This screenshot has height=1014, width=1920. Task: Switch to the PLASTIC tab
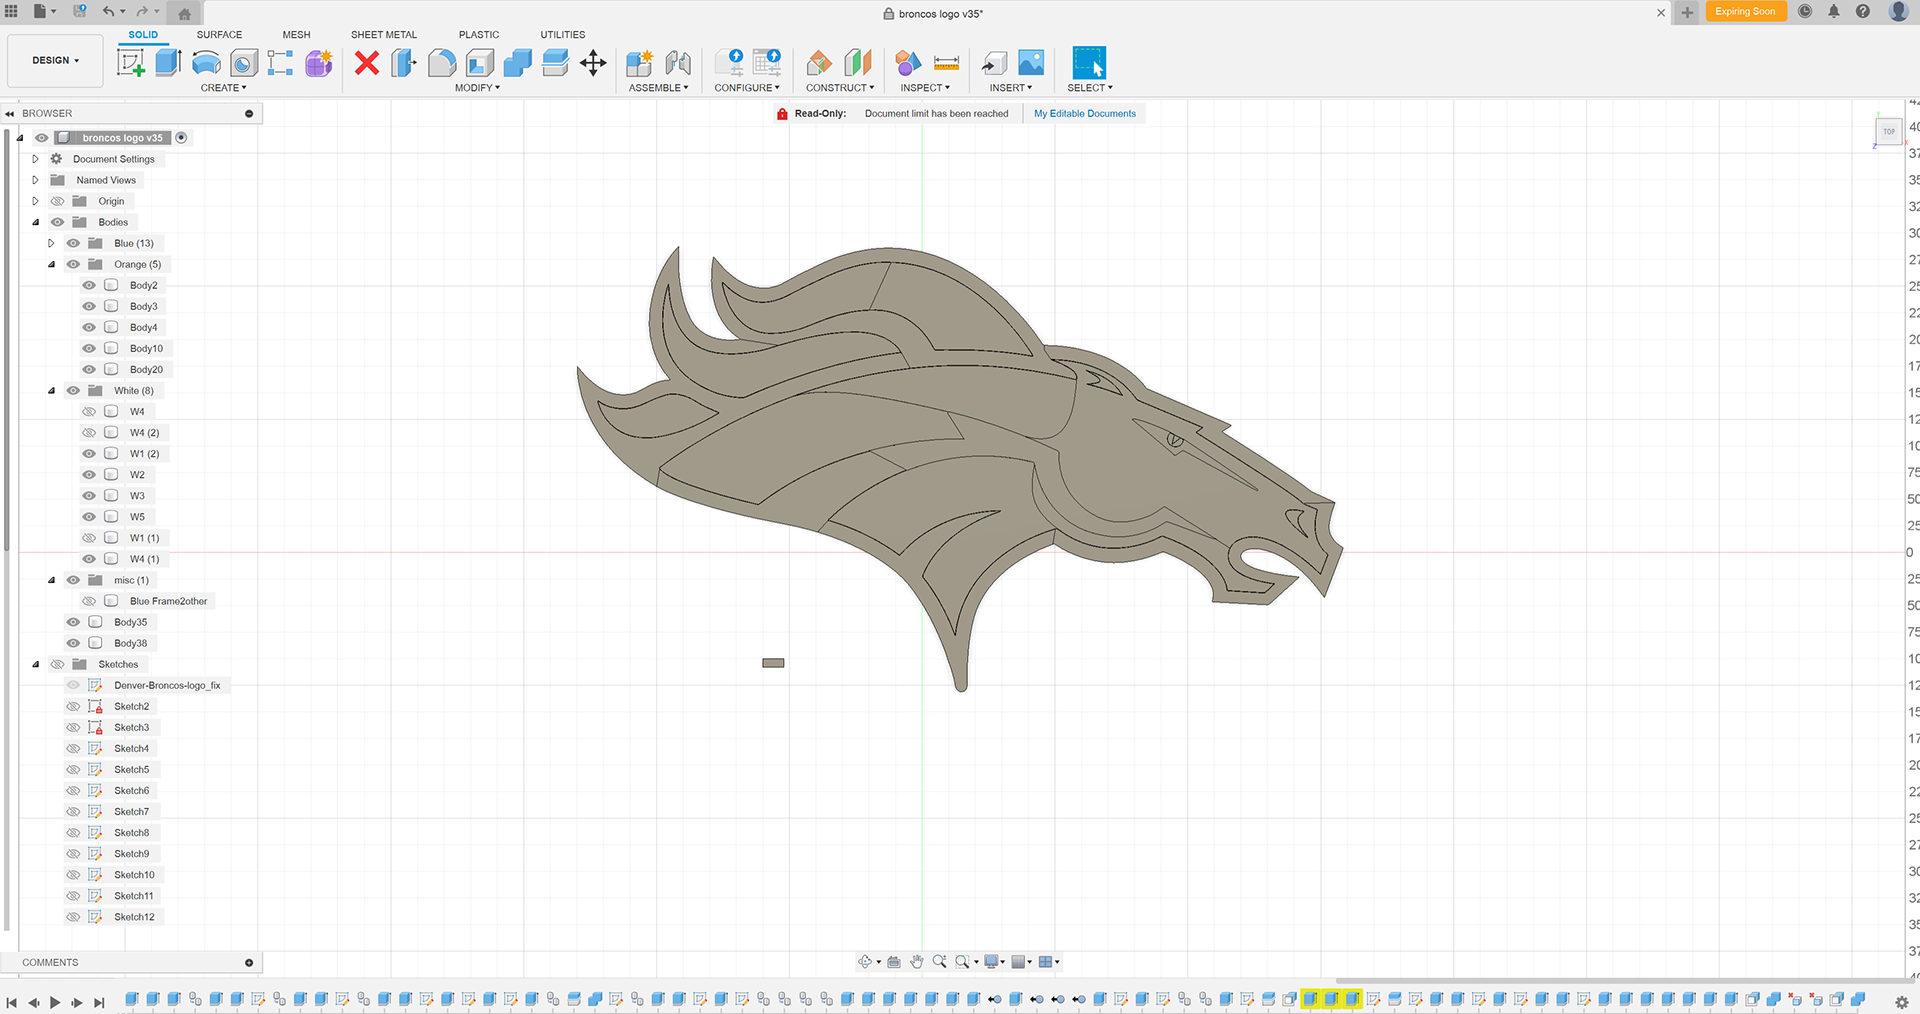(479, 34)
